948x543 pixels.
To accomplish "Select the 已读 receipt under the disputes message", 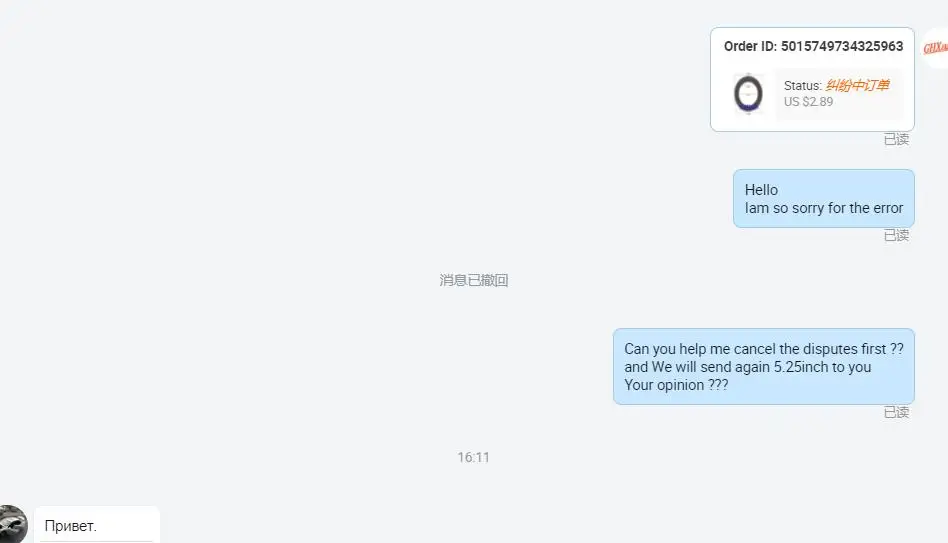I will click(896, 412).
